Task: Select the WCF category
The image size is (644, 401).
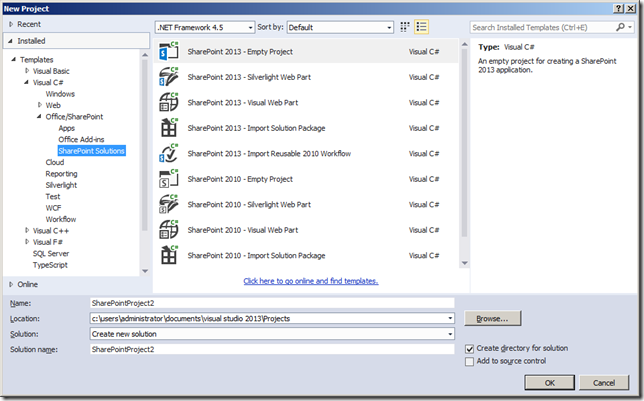Action: click(53, 208)
